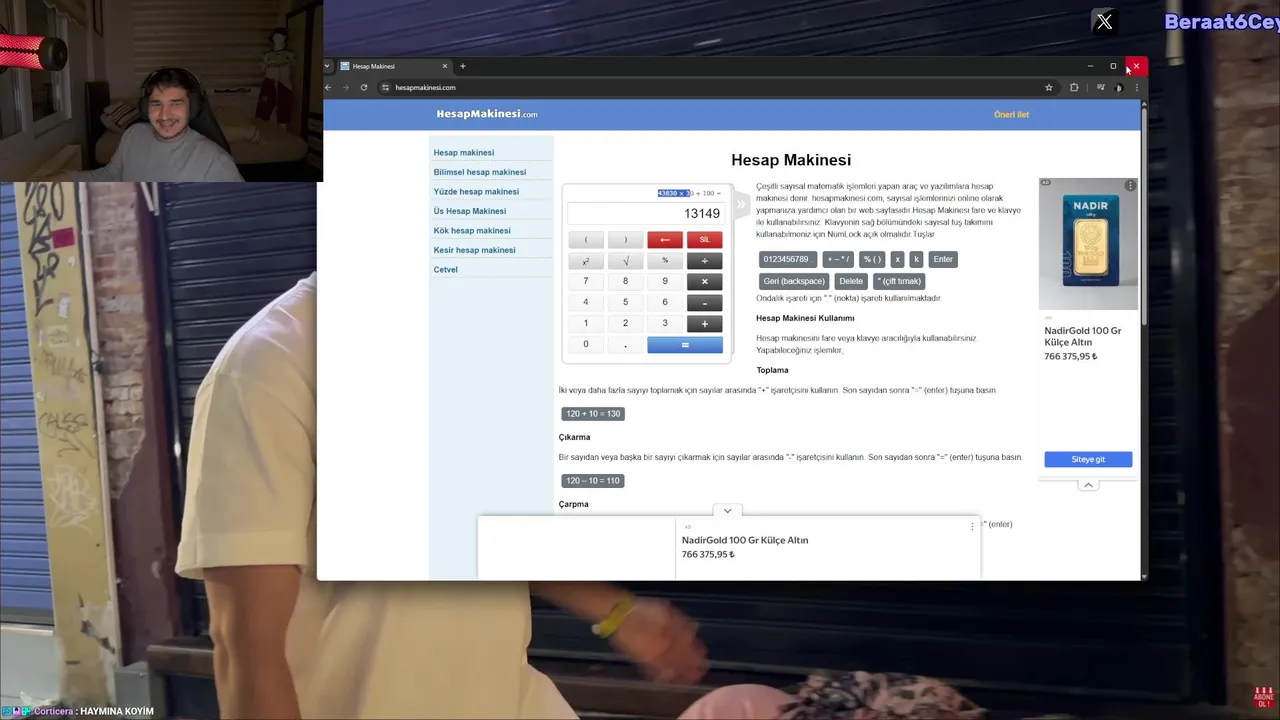This screenshot has height=720, width=1280.
Task: Click the red backspace arrow key
Action: 665,240
